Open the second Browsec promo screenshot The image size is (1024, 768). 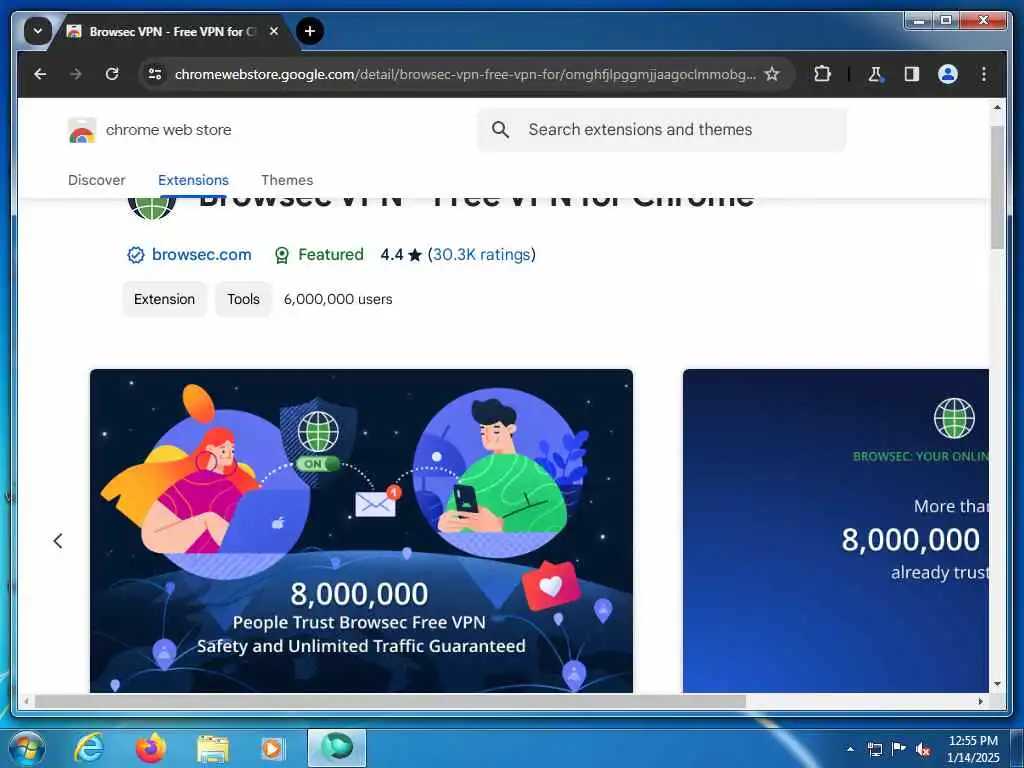click(x=836, y=531)
